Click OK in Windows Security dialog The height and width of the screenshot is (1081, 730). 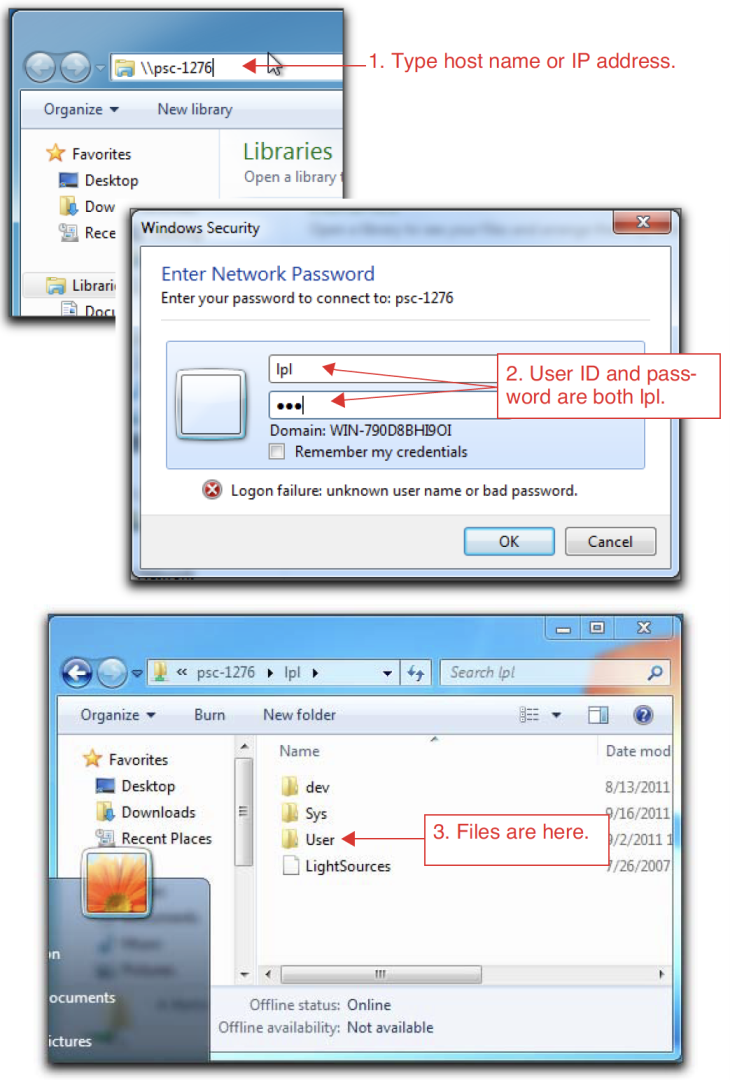[x=509, y=542]
